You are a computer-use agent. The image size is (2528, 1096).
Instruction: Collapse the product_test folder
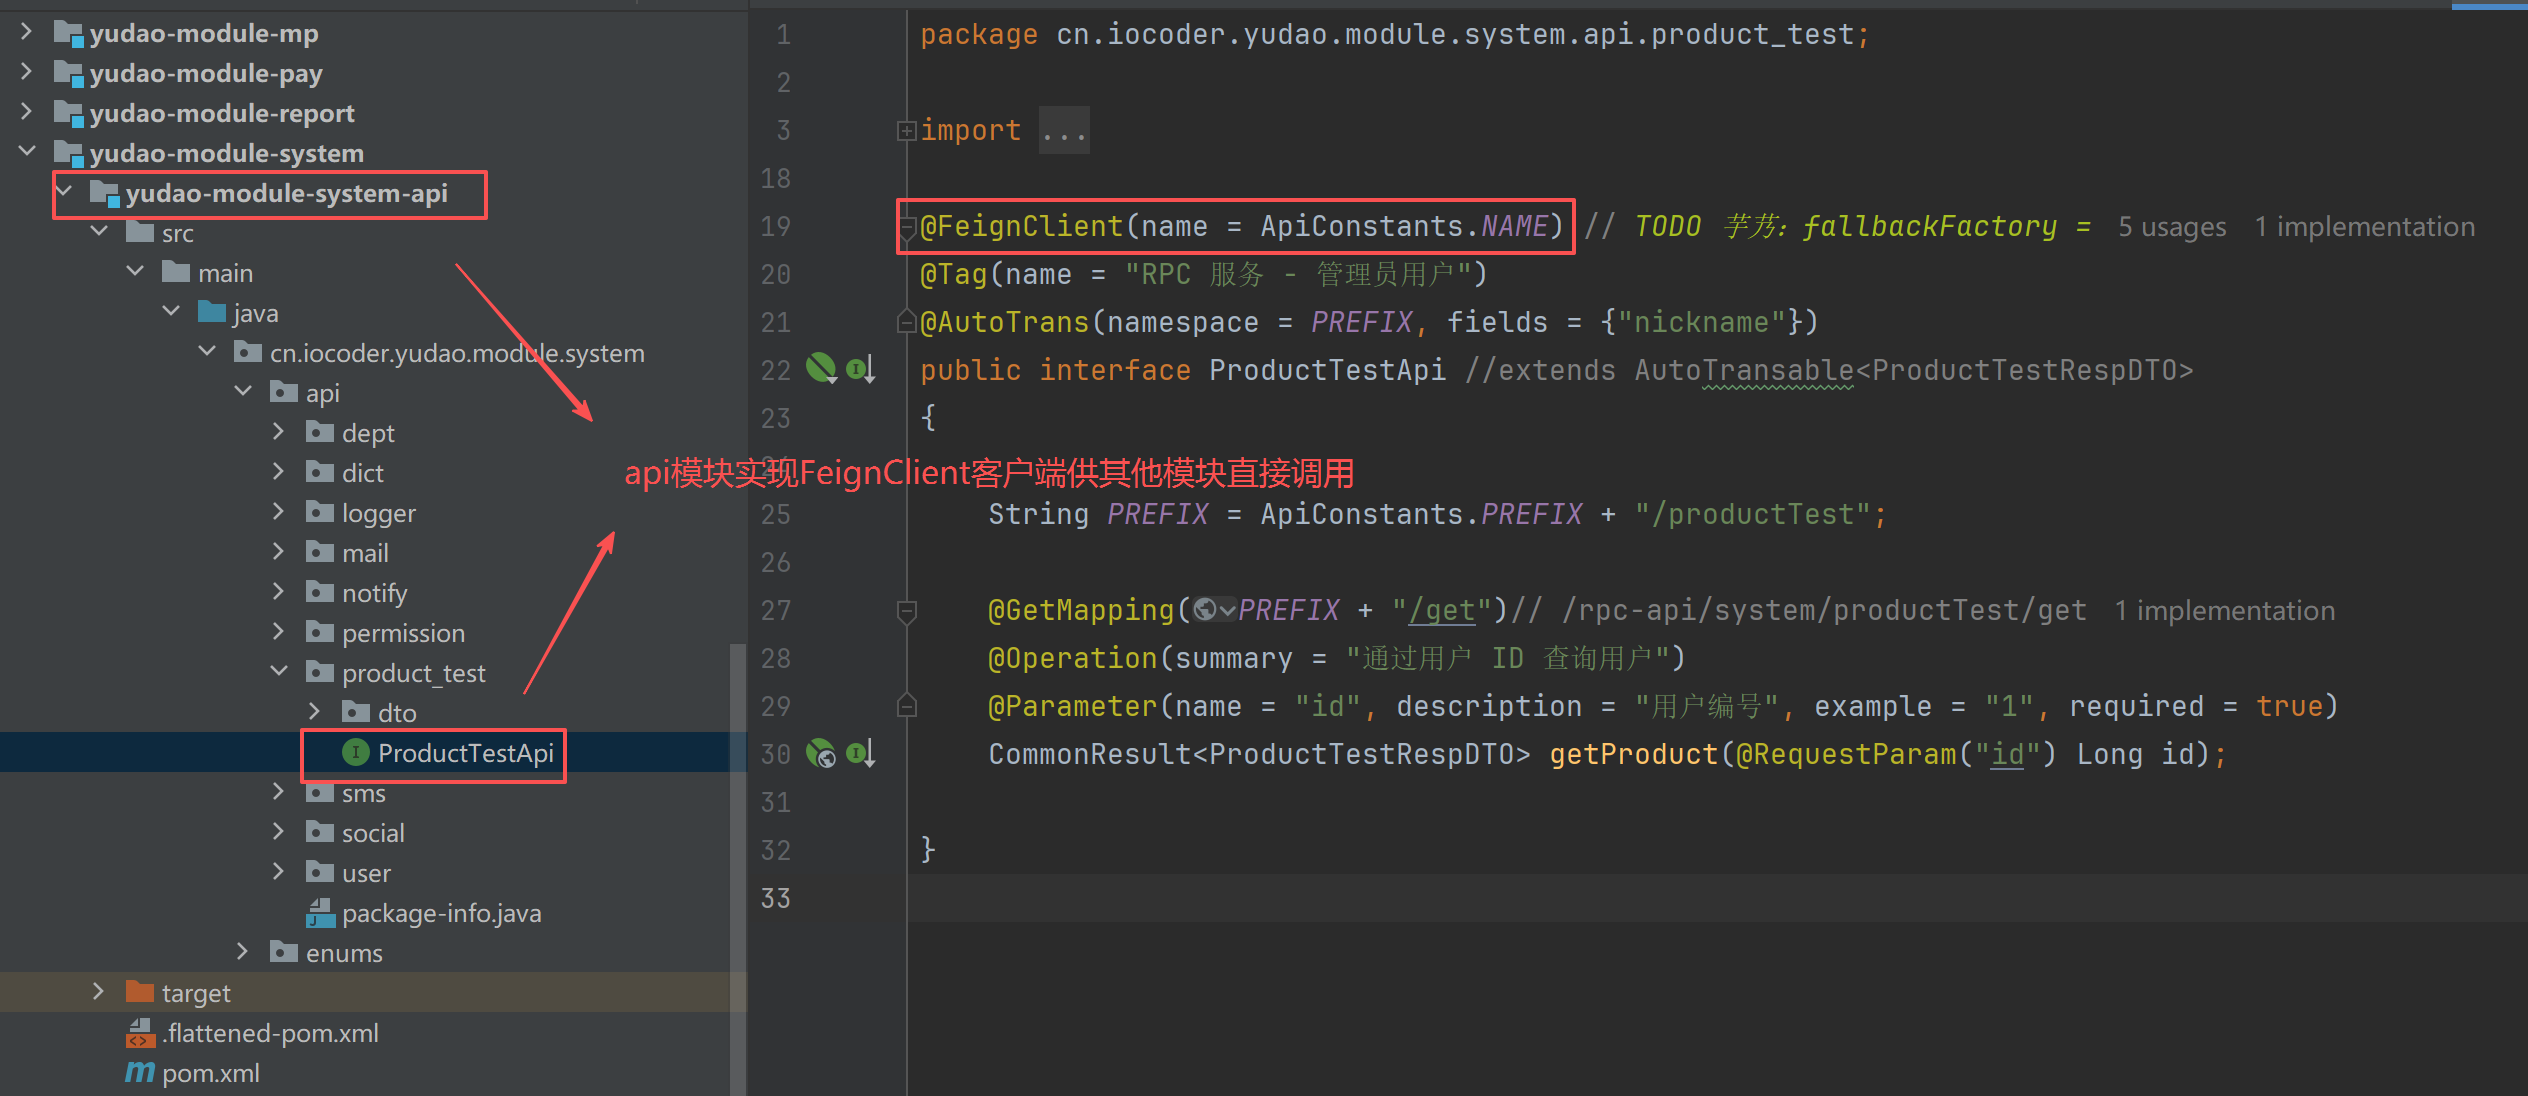(x=279, y=672)
